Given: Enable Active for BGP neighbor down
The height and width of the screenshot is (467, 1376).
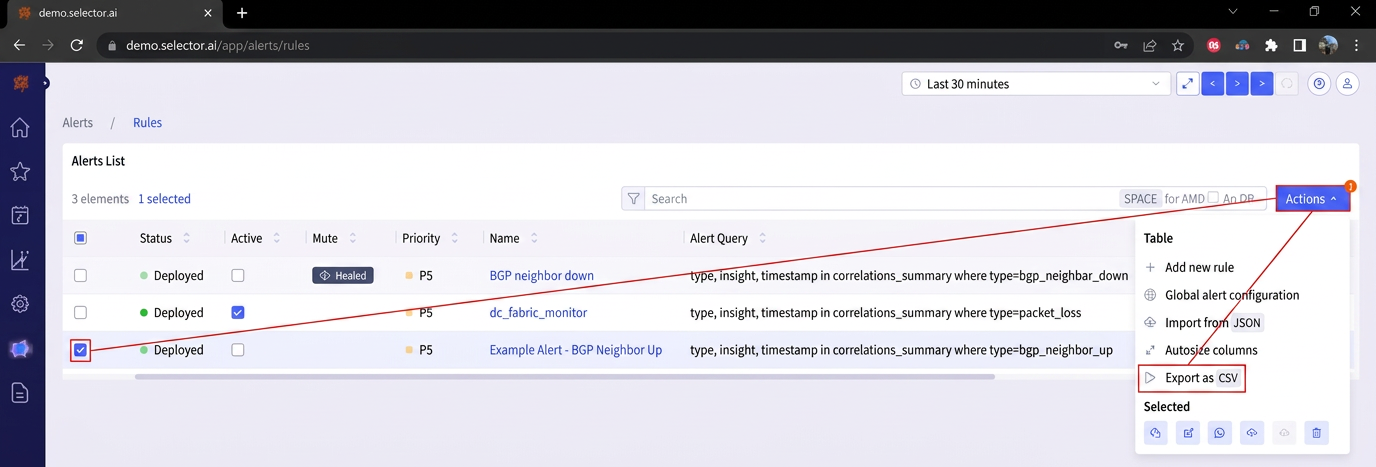Looking at the screenshot, I should click(x=238, y=275).
